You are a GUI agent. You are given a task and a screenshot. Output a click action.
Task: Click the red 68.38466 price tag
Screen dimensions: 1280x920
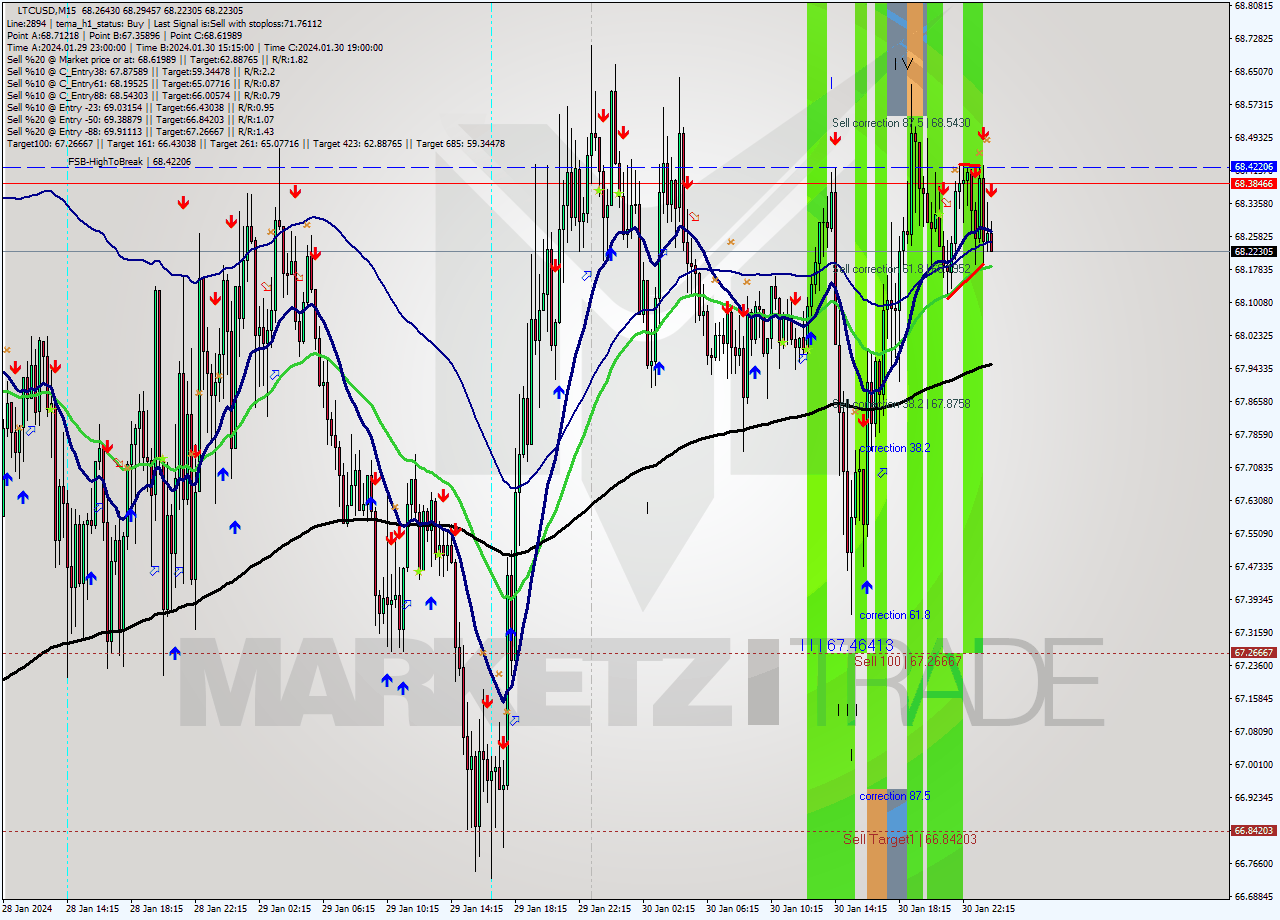tap(1254, 184)
